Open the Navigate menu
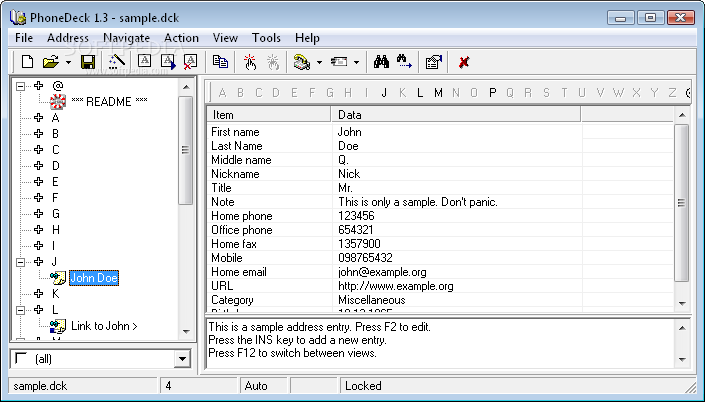 pos(126,38)
